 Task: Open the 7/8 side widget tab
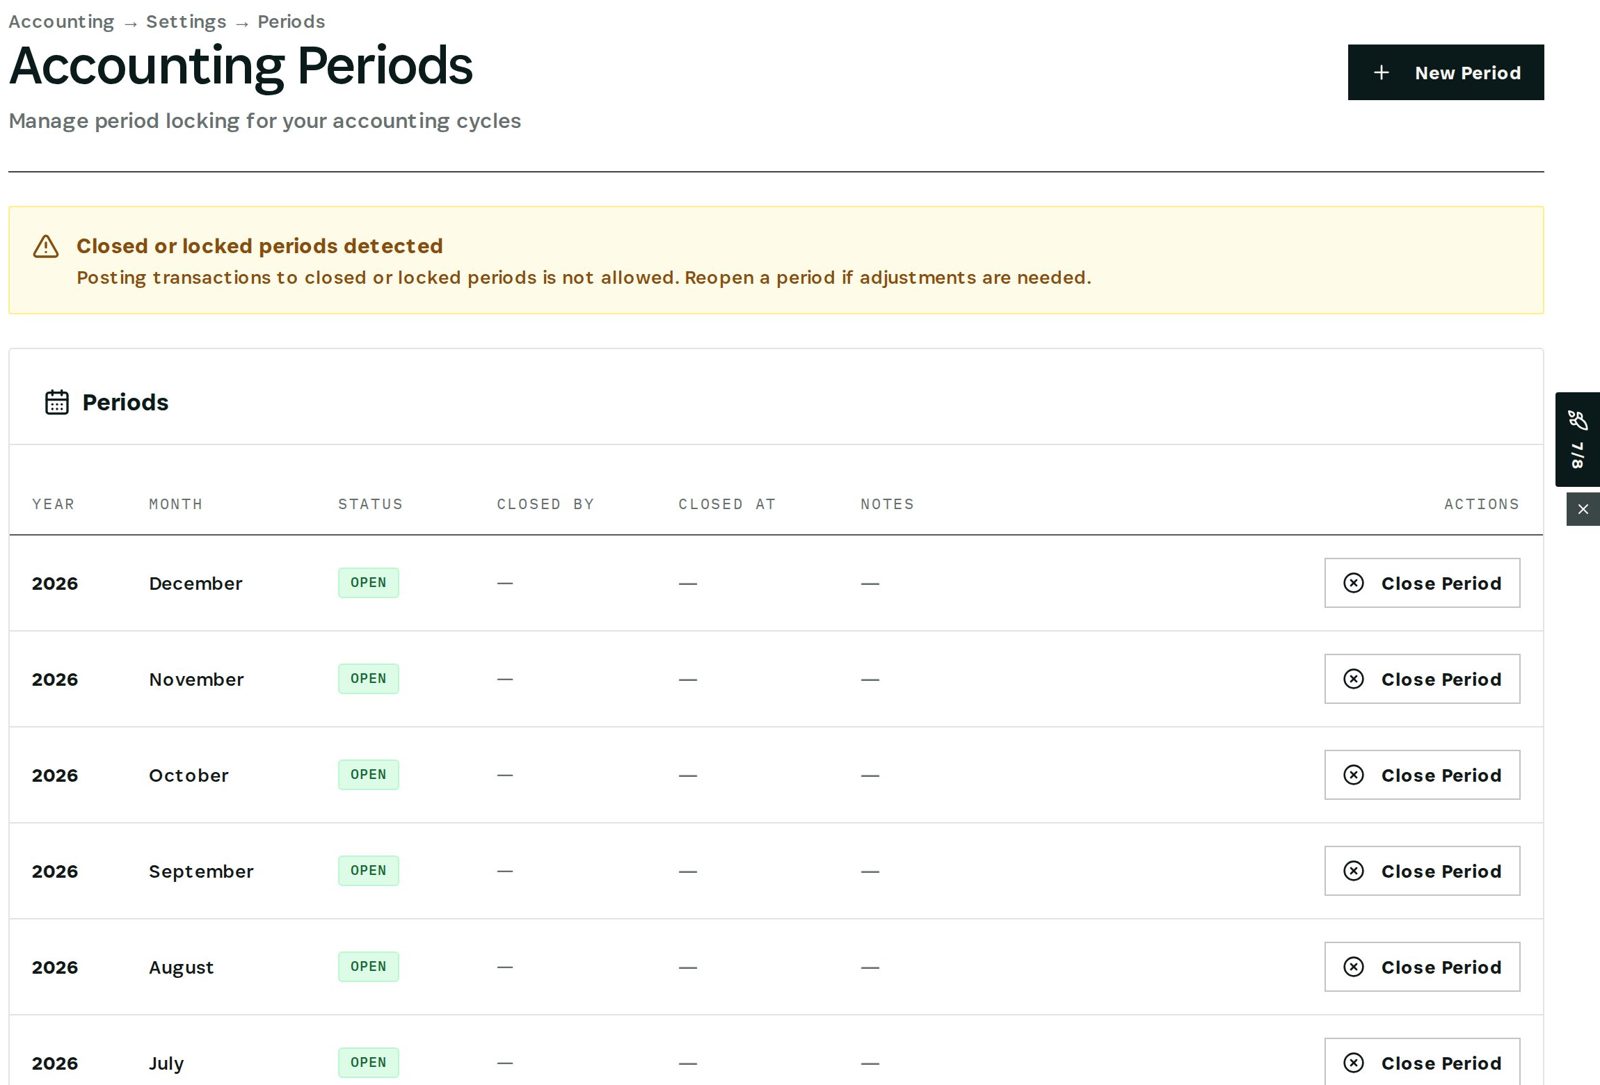click(1577, 439)
